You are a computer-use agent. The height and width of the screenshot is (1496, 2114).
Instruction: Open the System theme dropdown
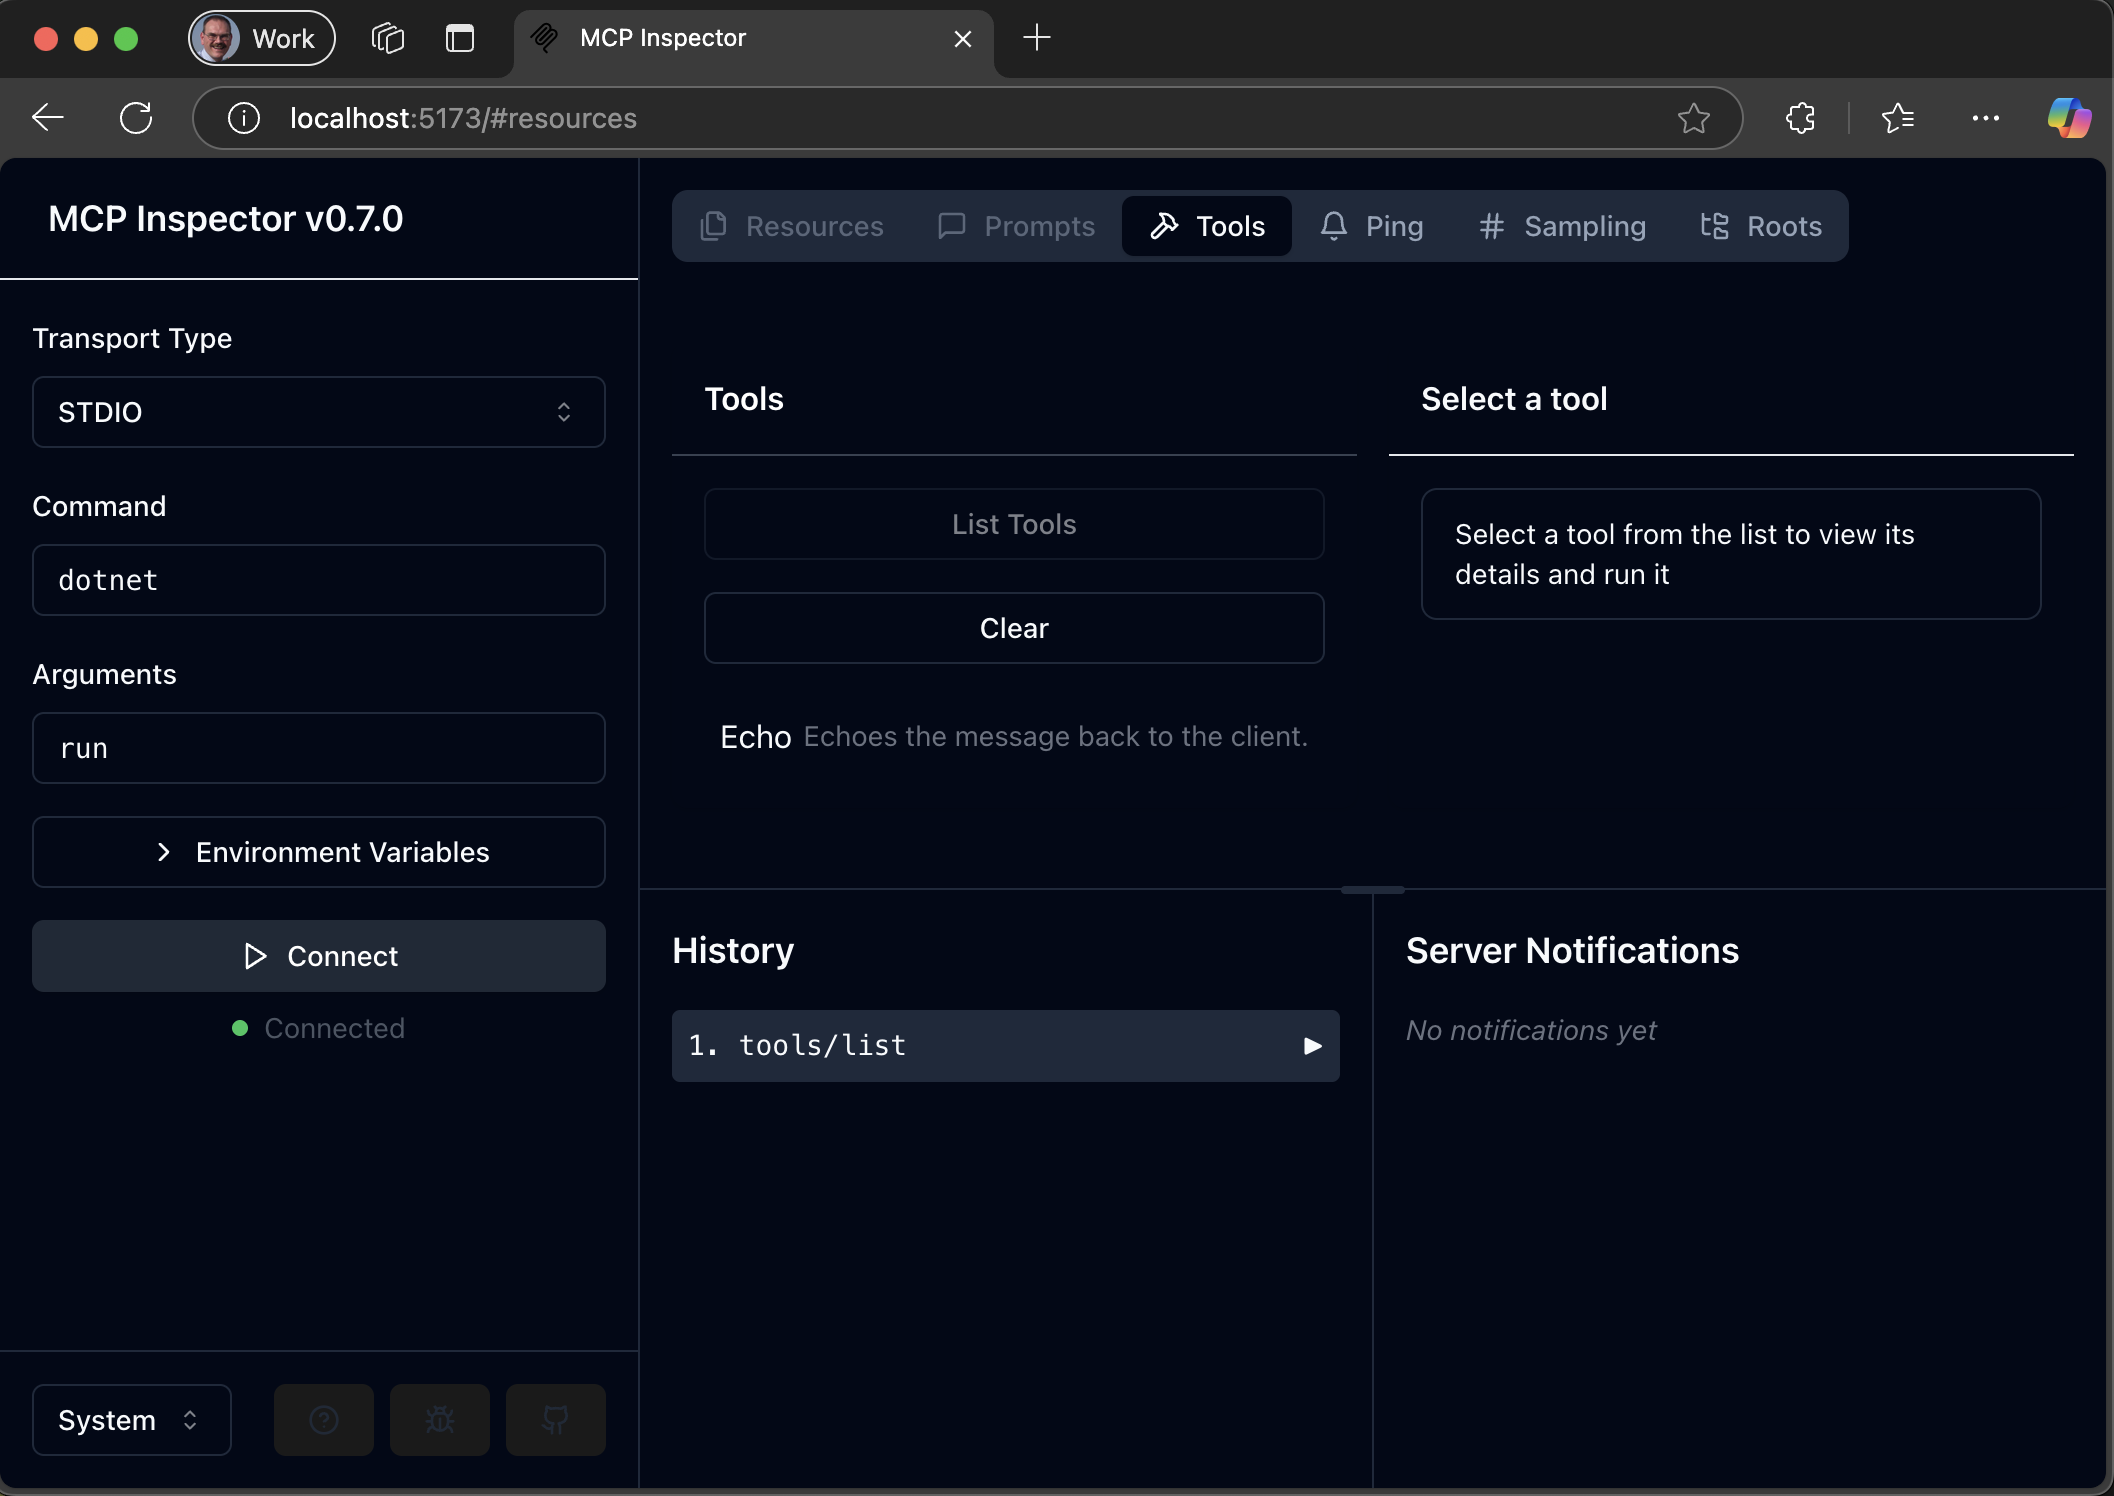[x=132, y=1420]
